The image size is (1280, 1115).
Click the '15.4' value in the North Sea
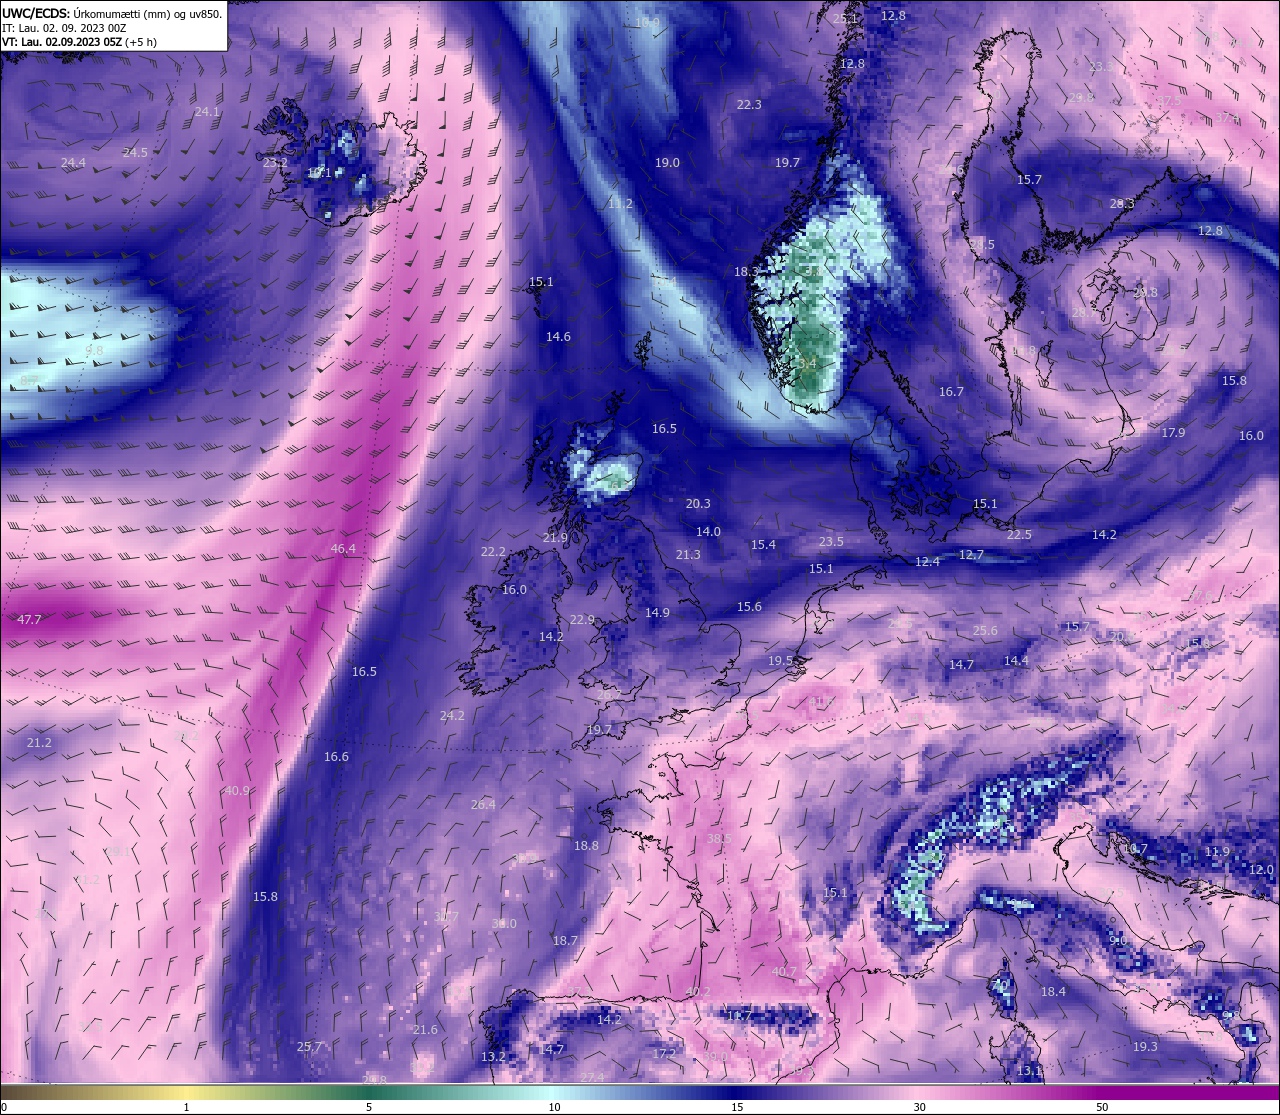[x=763, y=545]
